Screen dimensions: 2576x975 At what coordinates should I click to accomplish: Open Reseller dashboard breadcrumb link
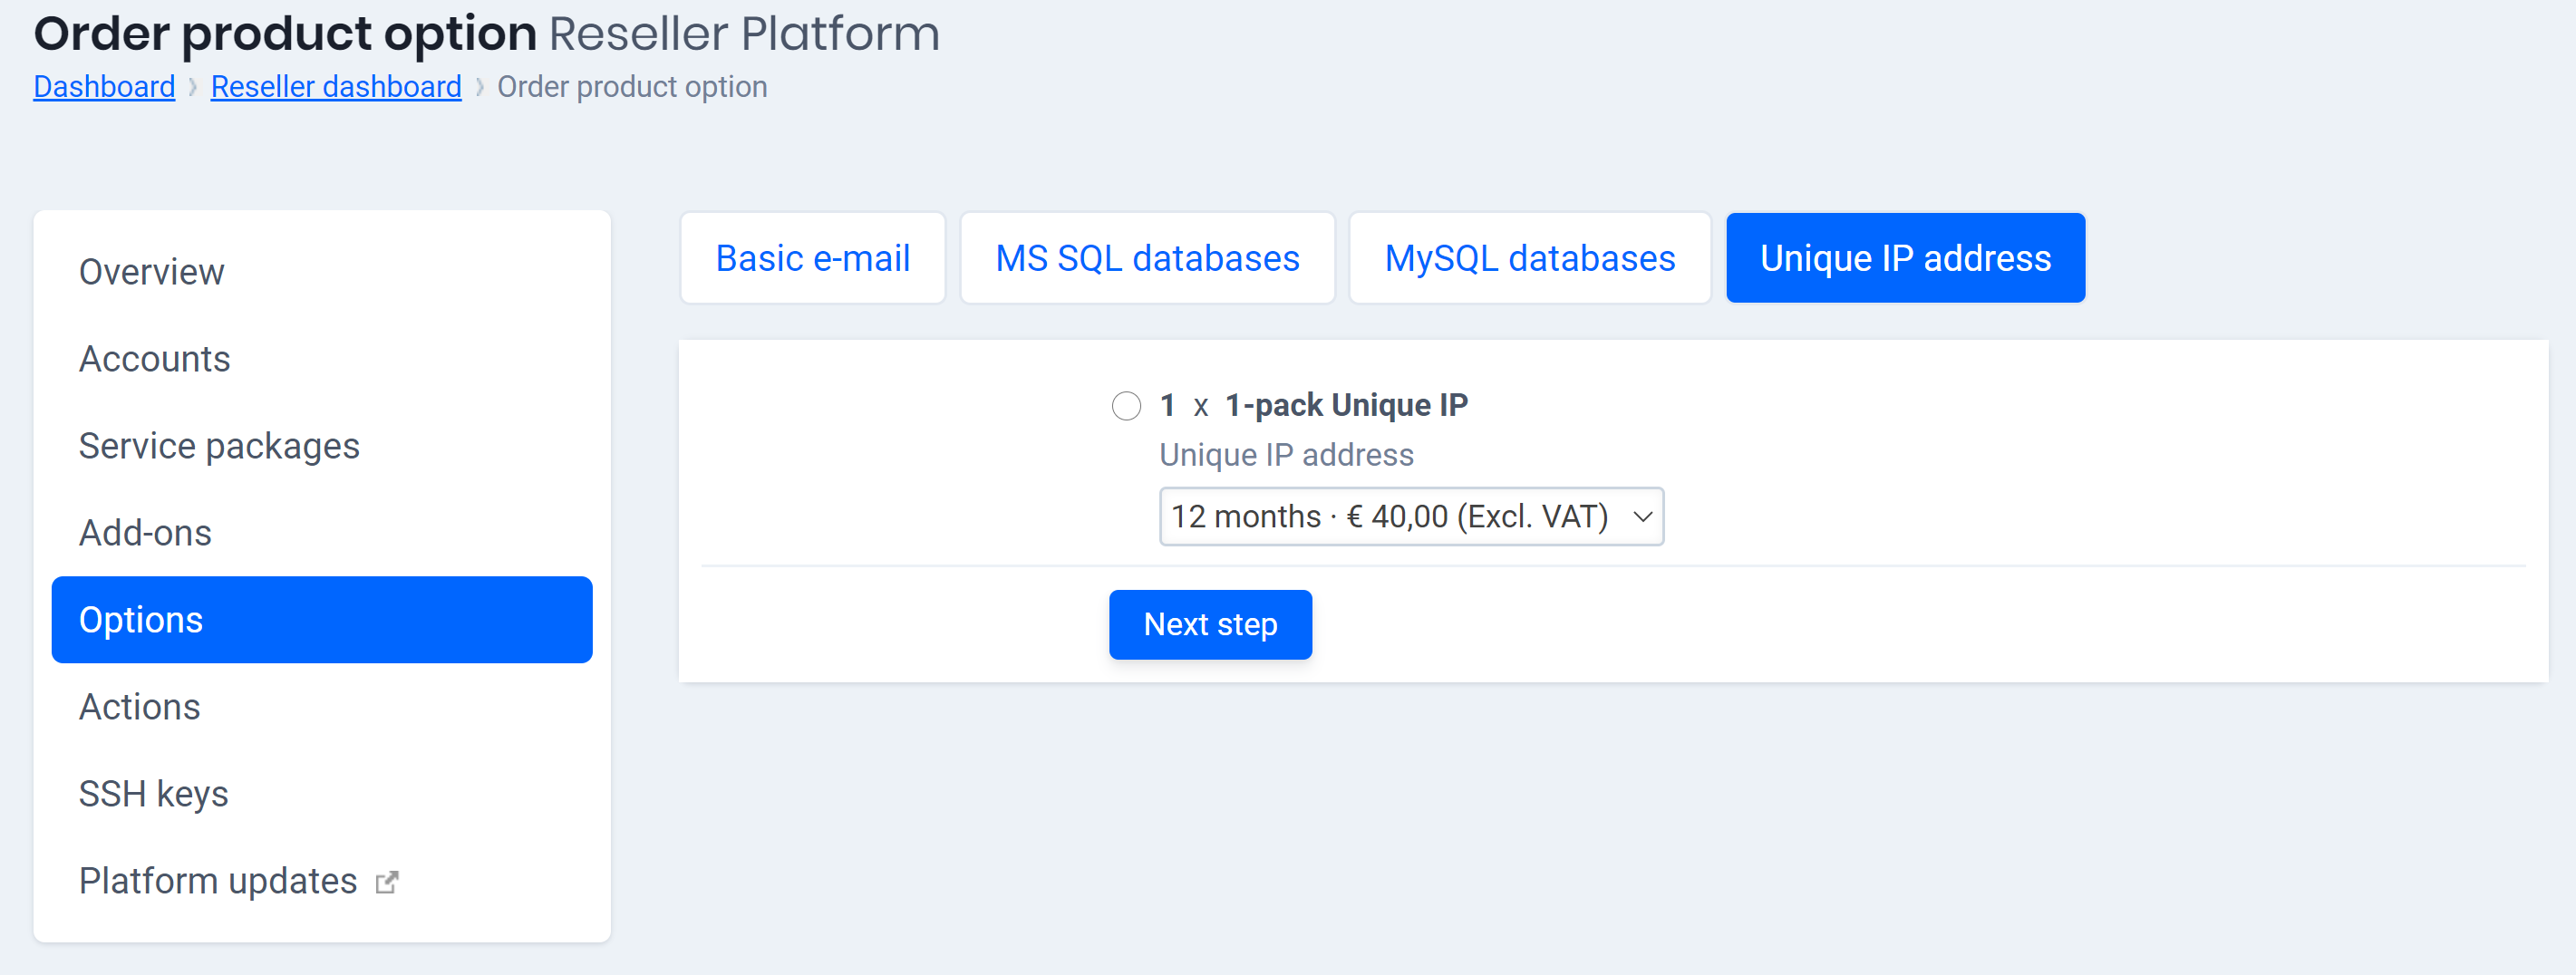[336, 87]
